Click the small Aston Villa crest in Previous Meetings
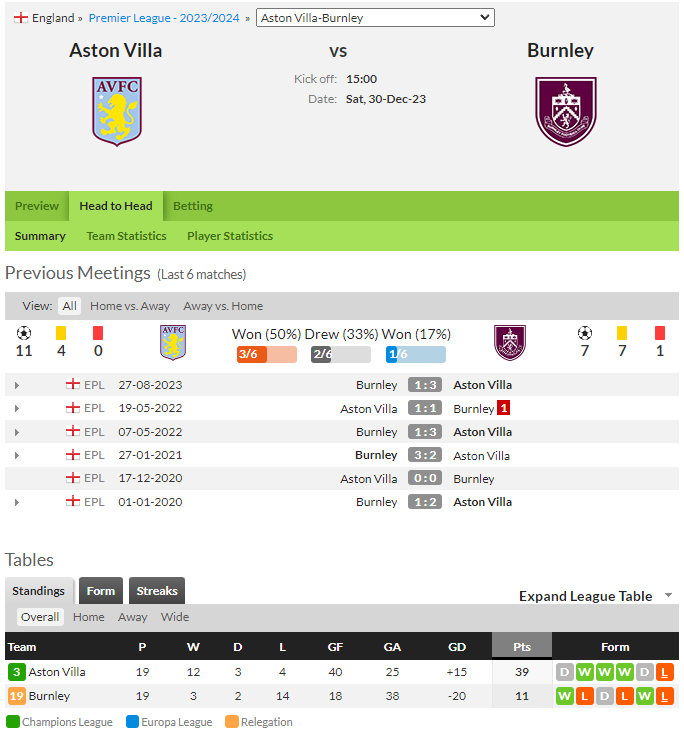This screenshot has height=743, width=684. (x=173, y=343)
